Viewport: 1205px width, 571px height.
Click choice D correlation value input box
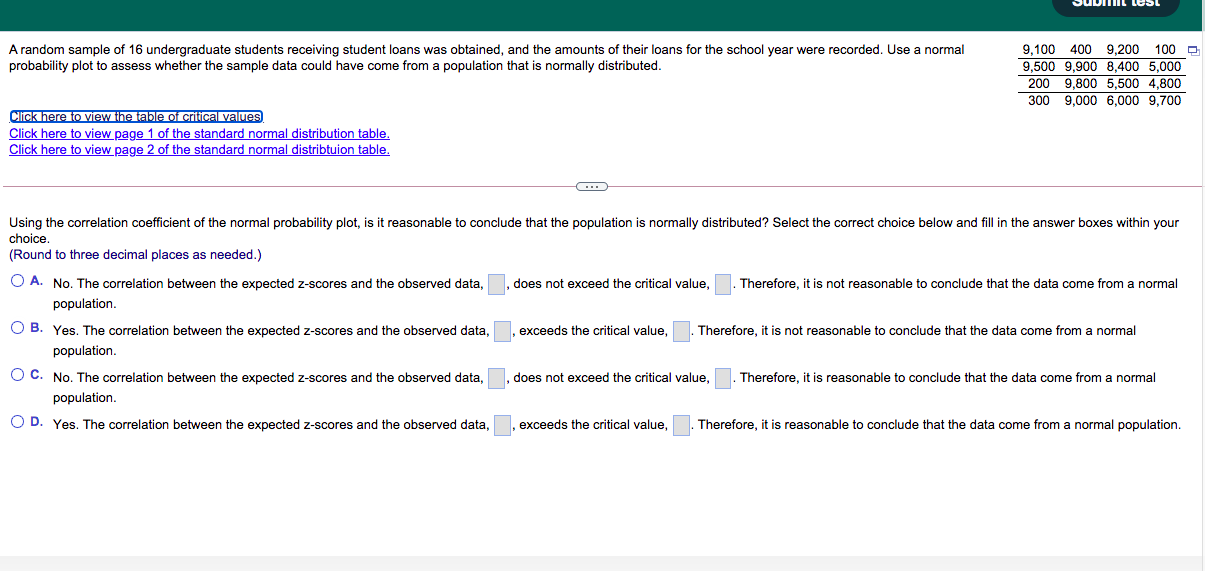[x=503, y=425]
